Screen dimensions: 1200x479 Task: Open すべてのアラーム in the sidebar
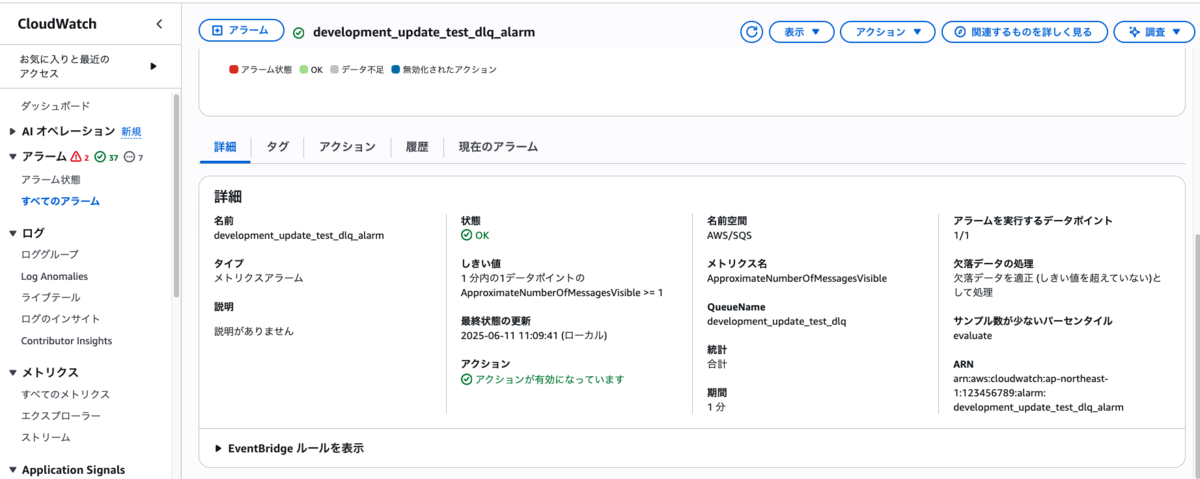(61, 201)
